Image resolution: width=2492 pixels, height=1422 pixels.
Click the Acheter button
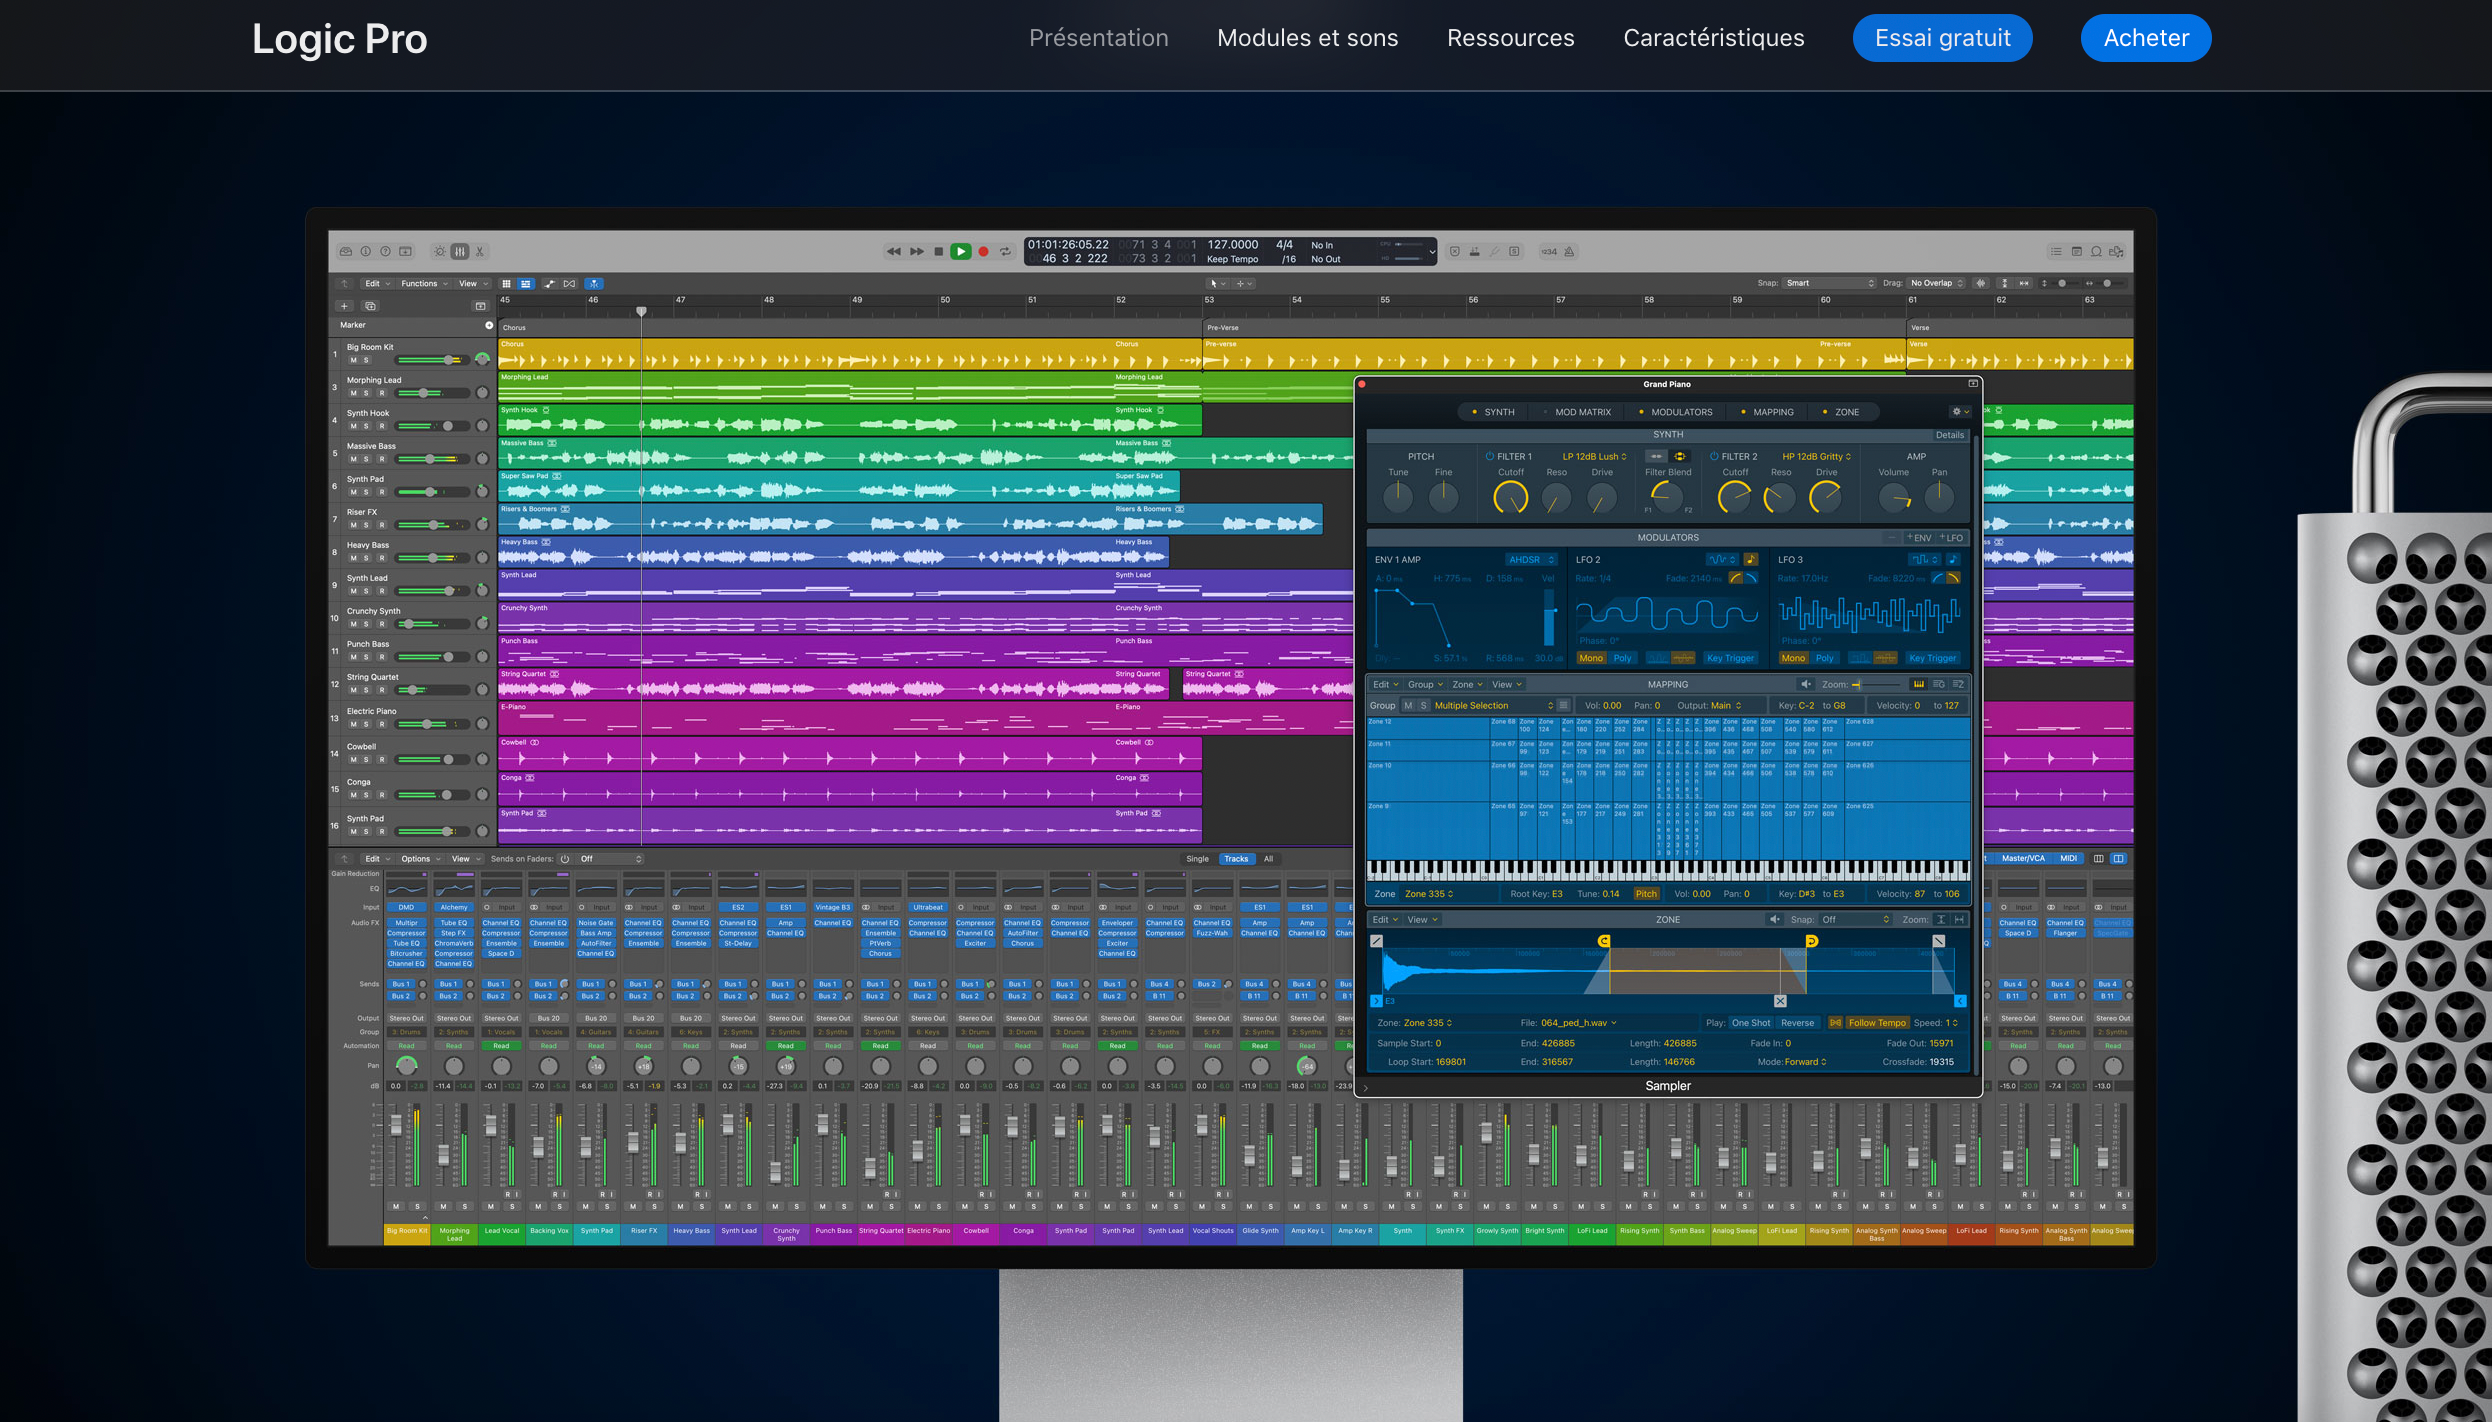[2146, 38]
